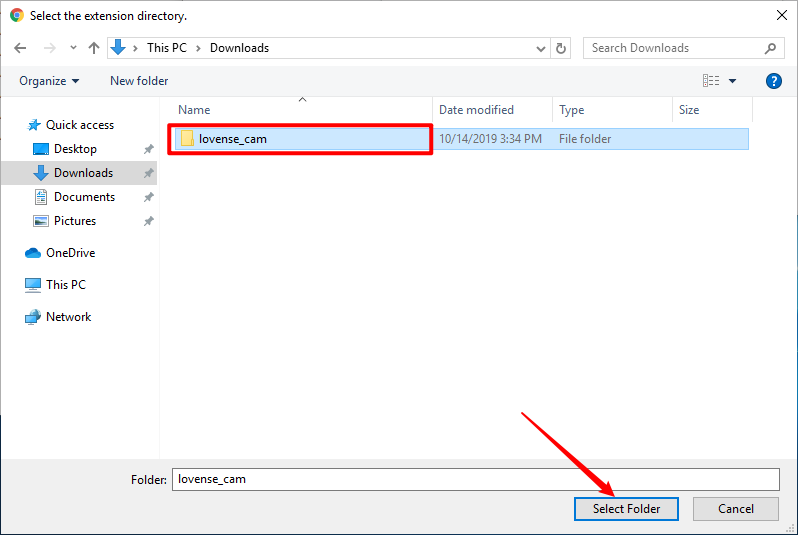Screen dimensions: 798x535
Task: Sort by Date modified column
Action: pyautogui.click(x=477, y=110)
